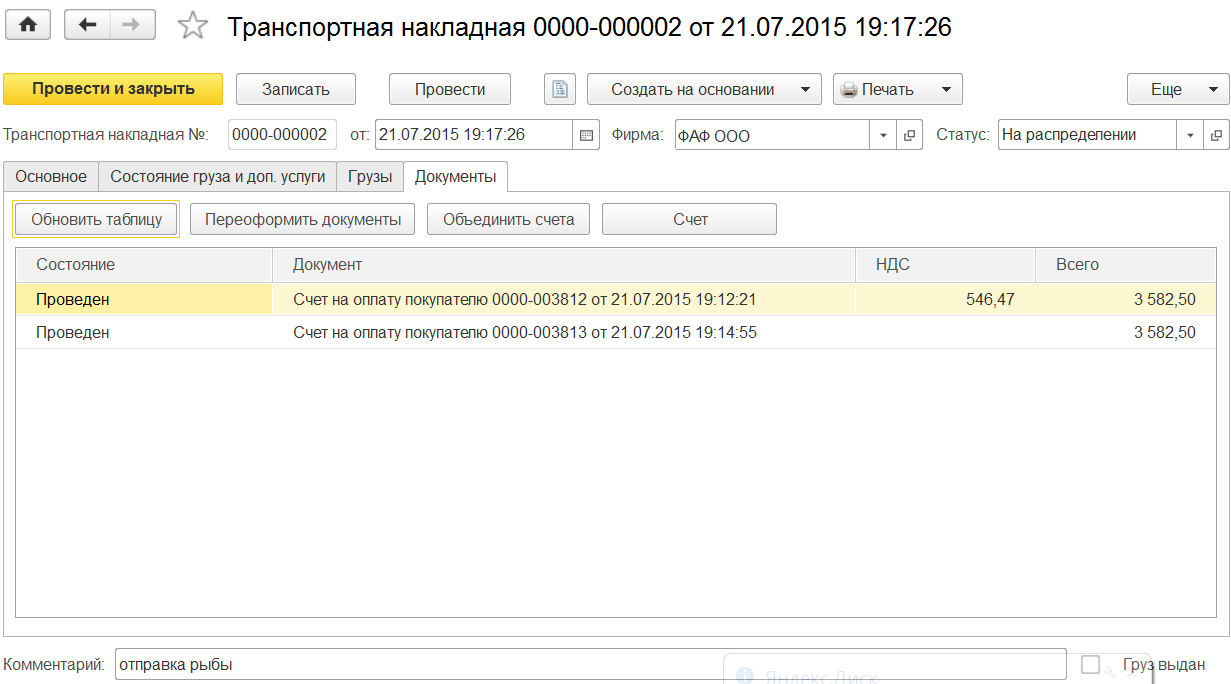Click the Статус field На распределении
Screen dimensions: 1231x684
click(1088, 135)
